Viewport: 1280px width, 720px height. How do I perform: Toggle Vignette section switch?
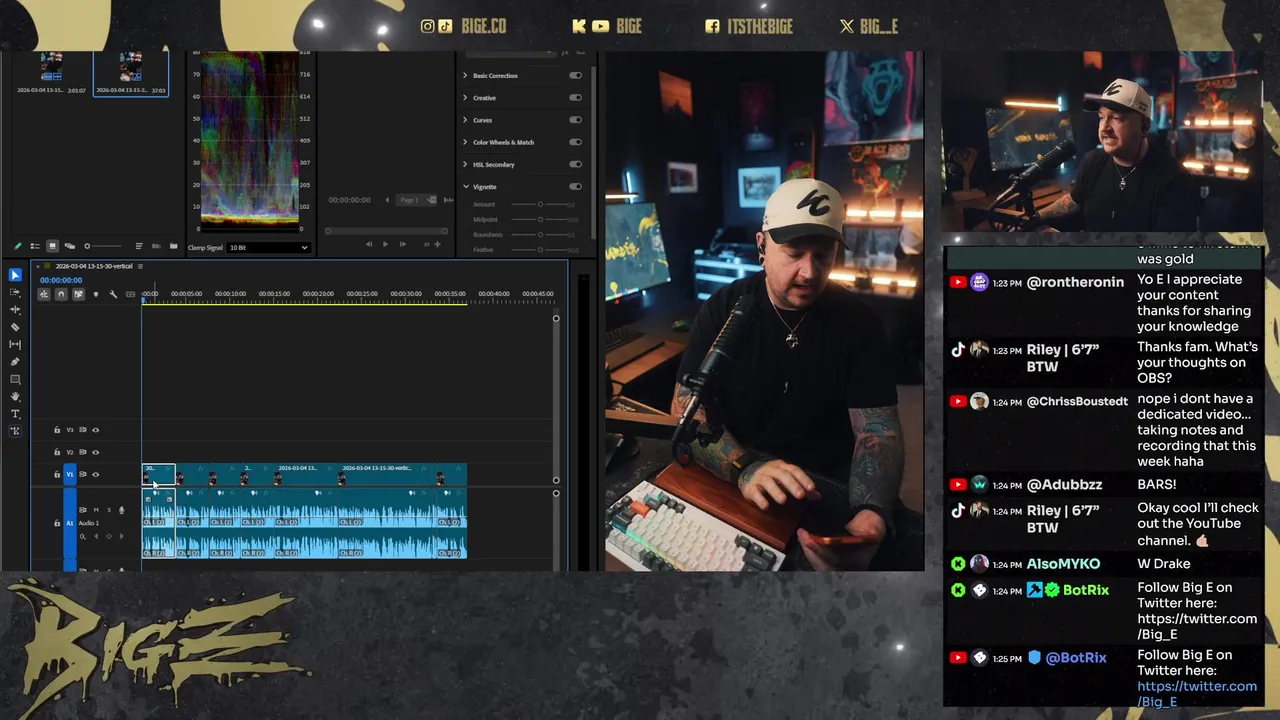pos(575,186)
